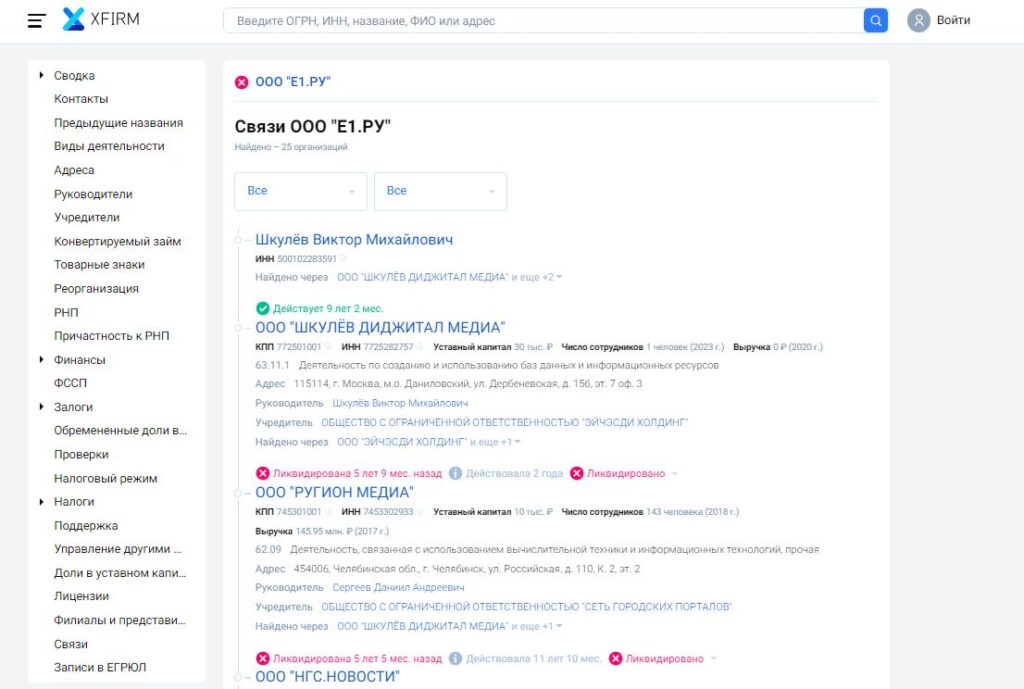Expand "Ликвидировано" status dropdown for РУГИОН МЕДИА
The width and height of the screenshot is (1024, 689).
(675, 473)
